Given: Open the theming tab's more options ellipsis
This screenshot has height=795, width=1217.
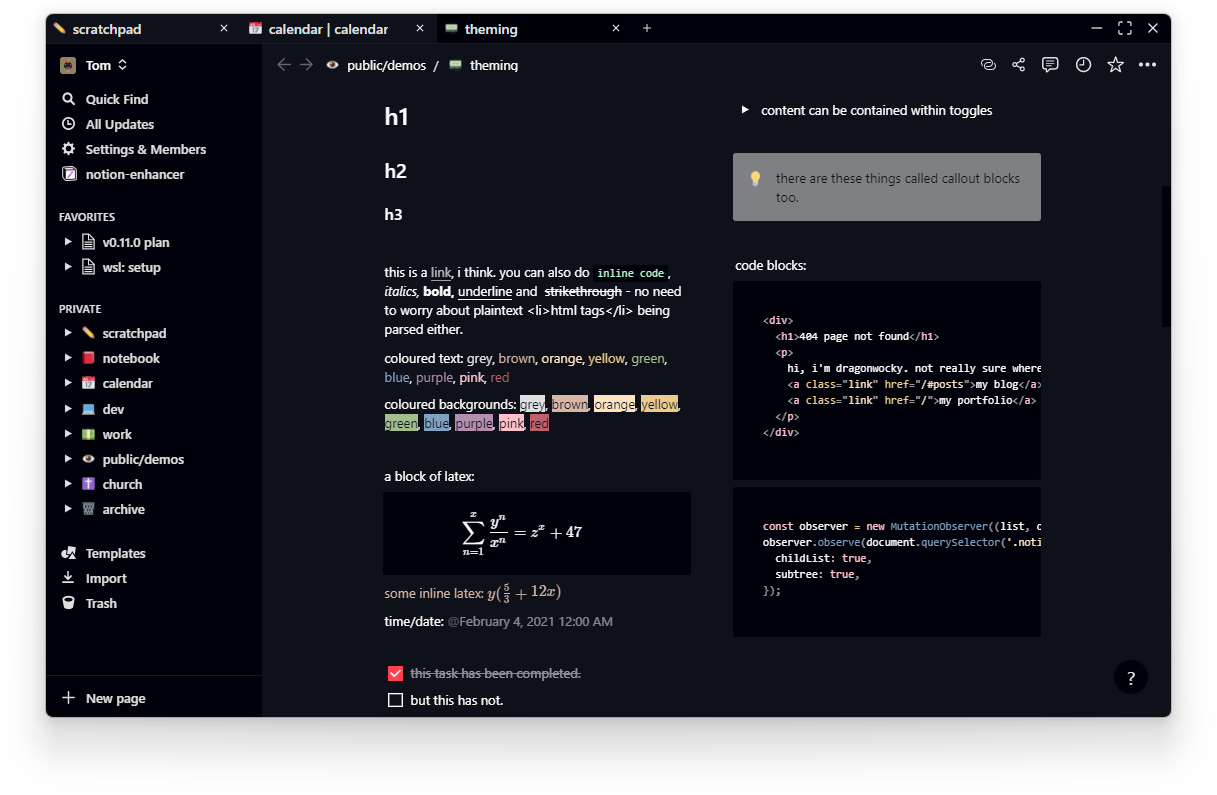Looking at the screenshot, I should pos(1147,64).
